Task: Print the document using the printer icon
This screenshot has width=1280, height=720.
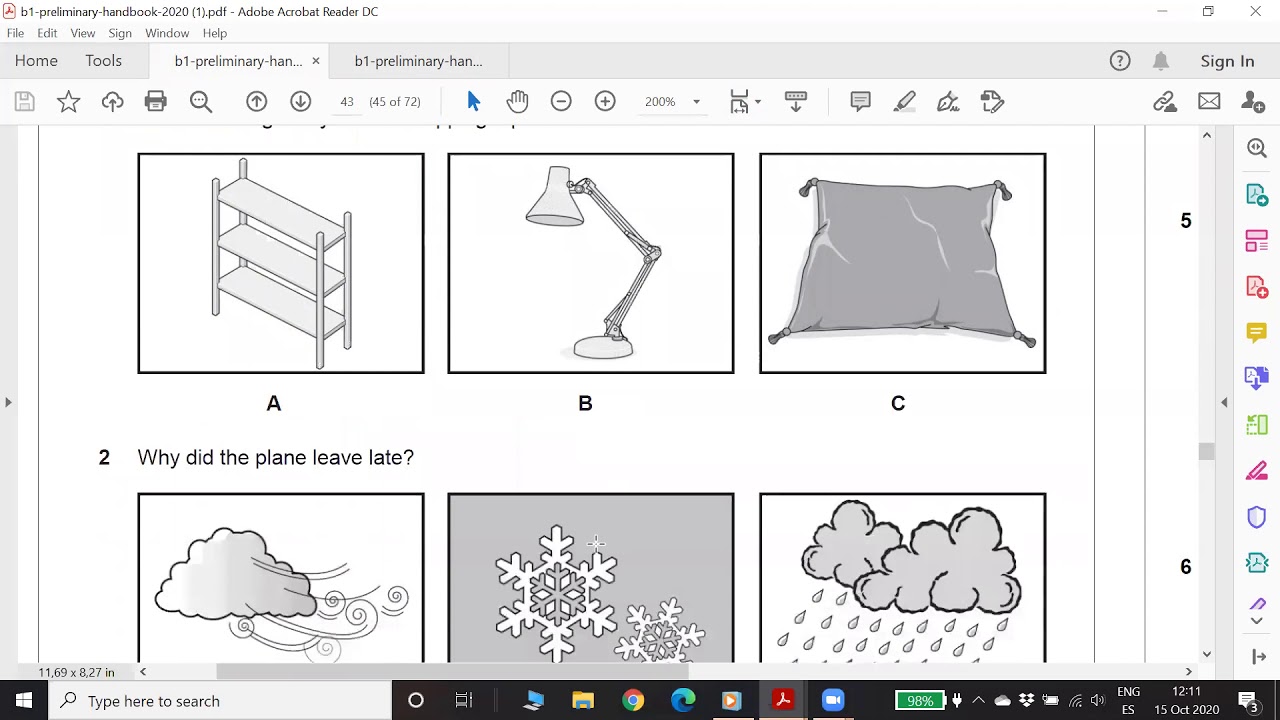Action: [x=155, y=101]
